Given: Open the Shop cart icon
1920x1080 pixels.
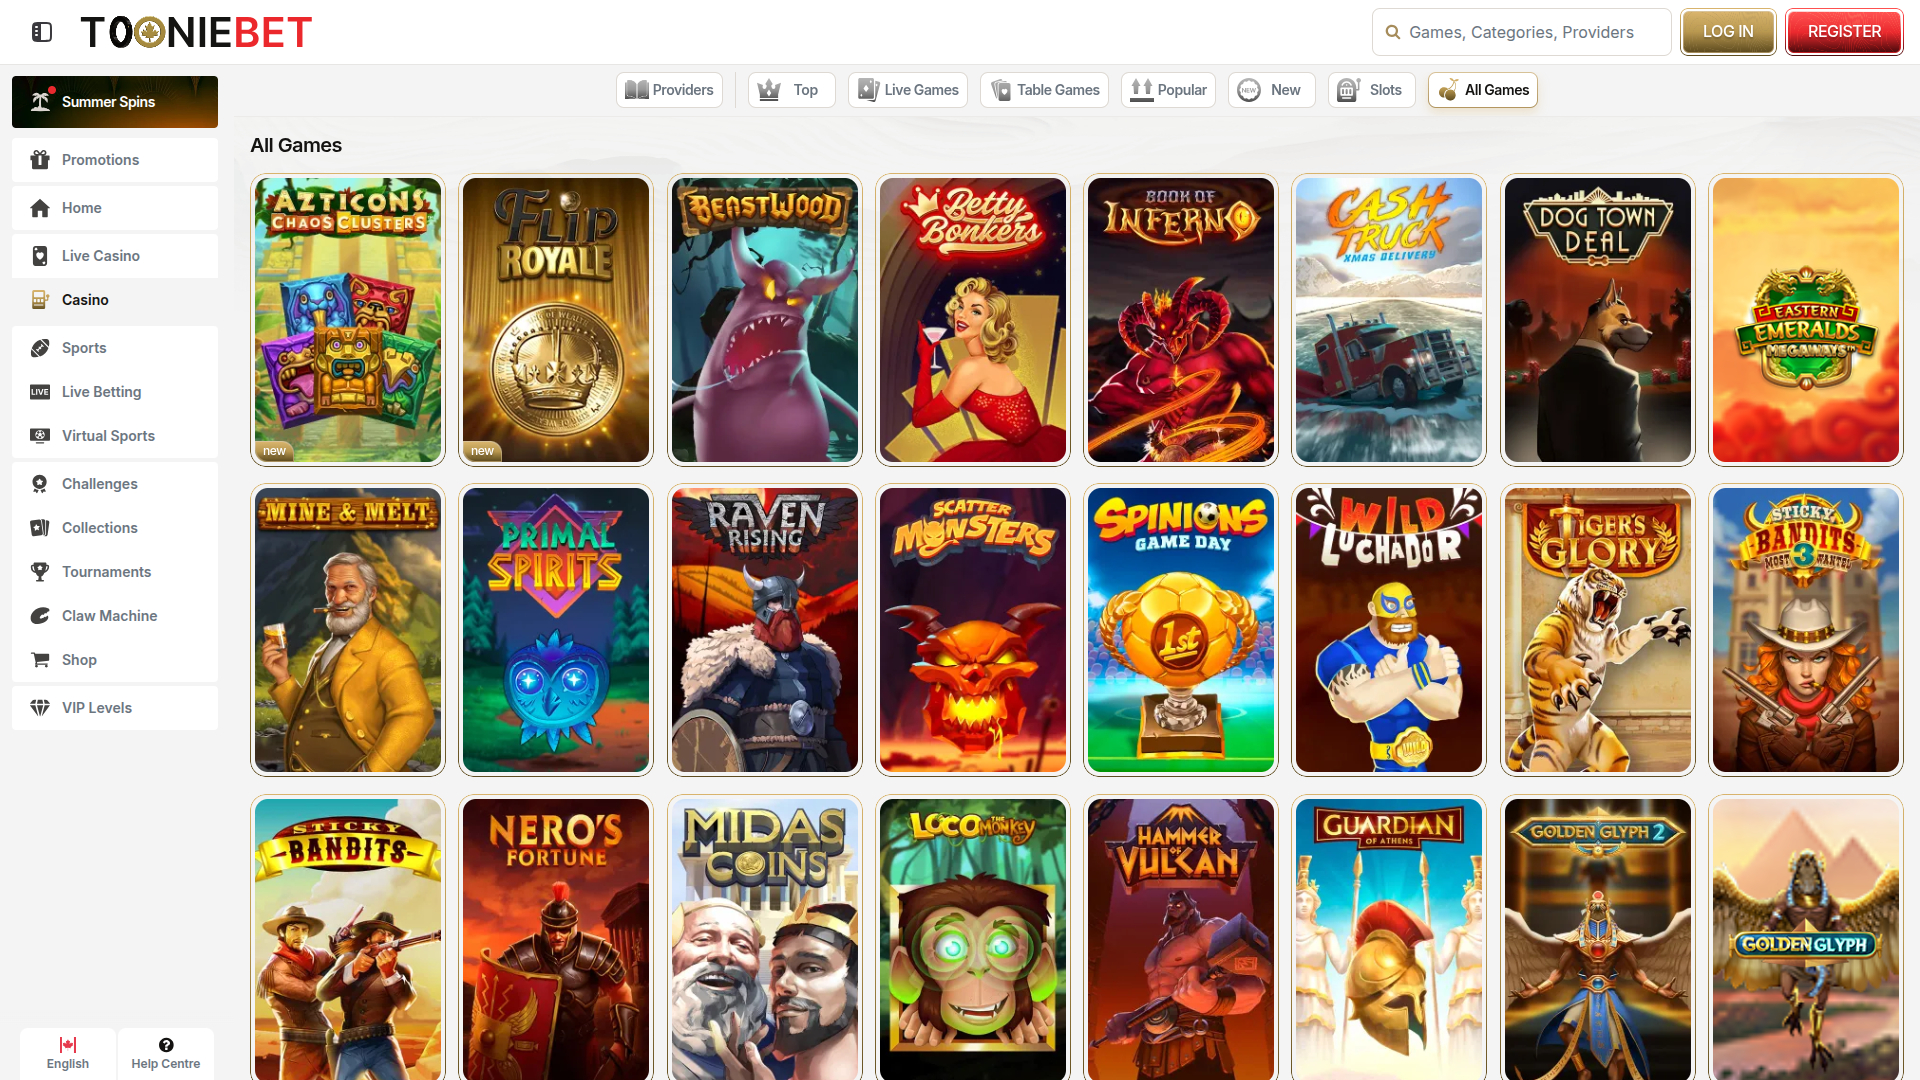Looking at the screenshot, I should tap(40, 659).
